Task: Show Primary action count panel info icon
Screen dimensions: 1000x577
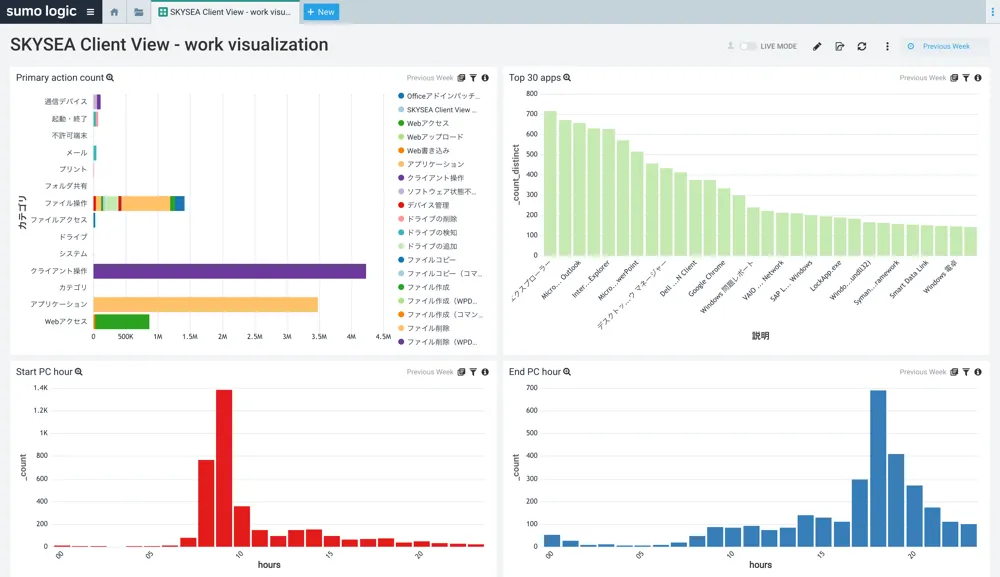Action: pyautogui.click(x=485, y=78)
